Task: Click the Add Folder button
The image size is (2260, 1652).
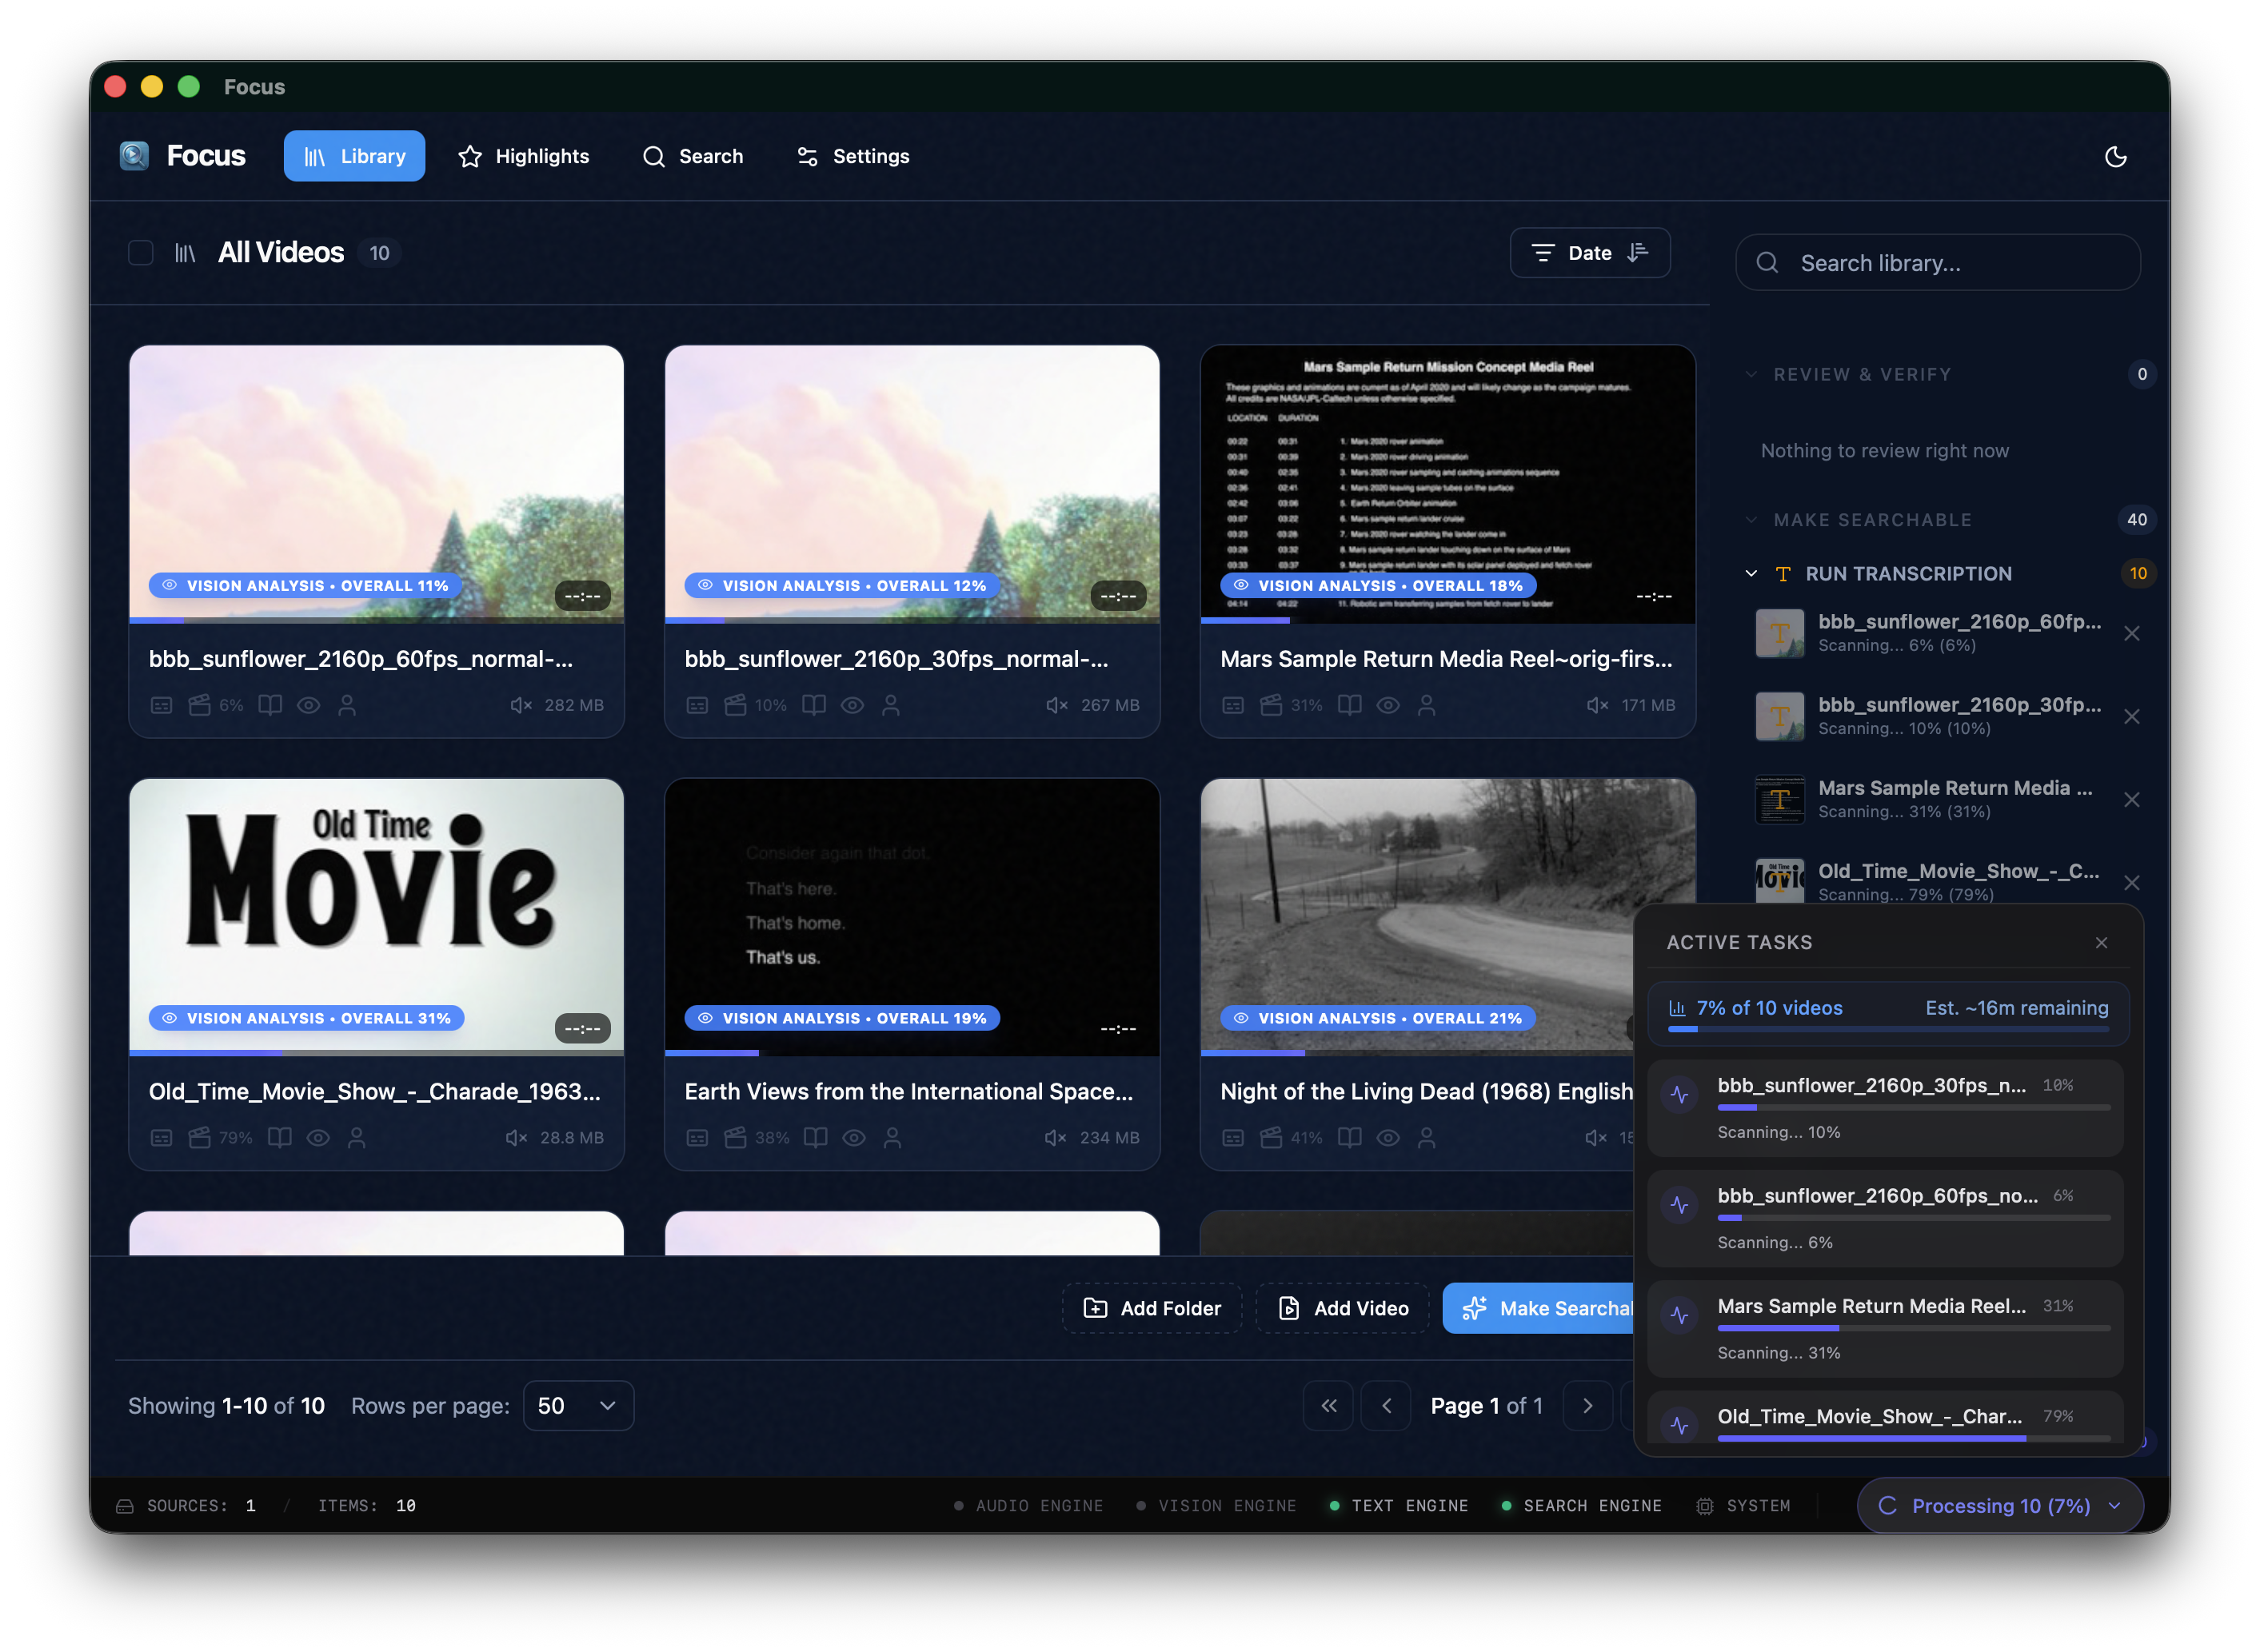Action: tap(1152, 1309)
